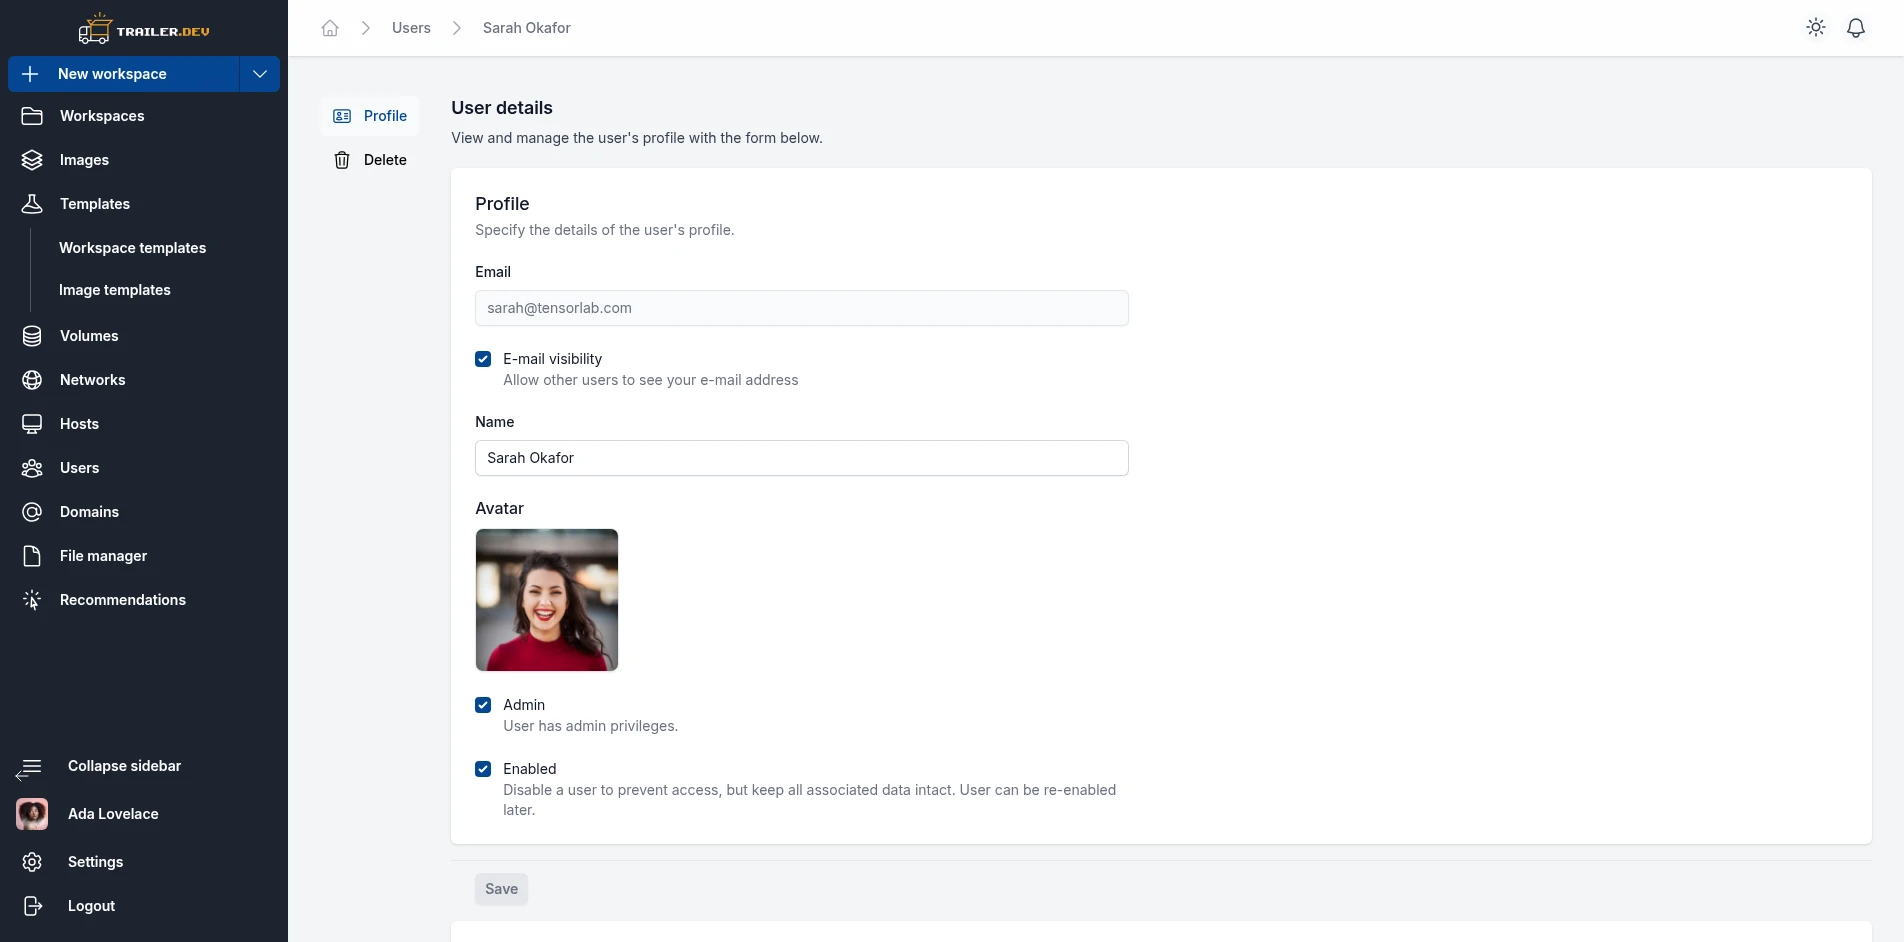The height and width of the screenshot is (942, 1904).
Task: Click the Recommendations sparkle icon
Action: tap(32, 600)
